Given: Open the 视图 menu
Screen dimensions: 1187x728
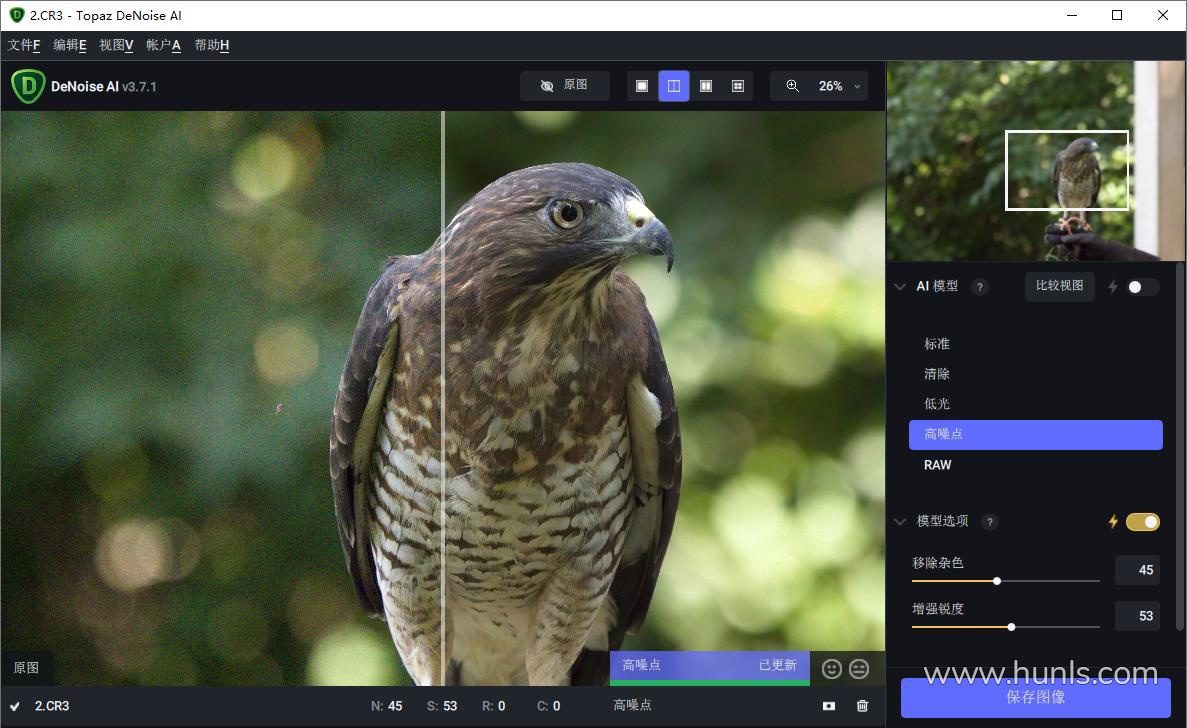Looking at the screenshot, I should click(x=116, y=45).
